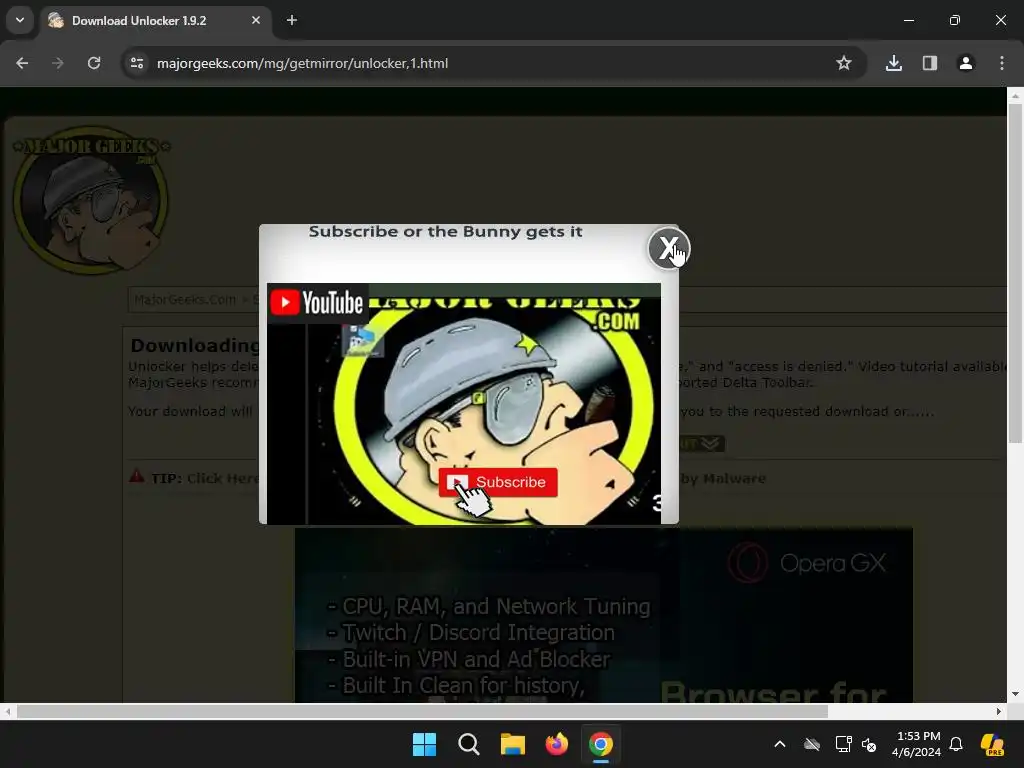This screenshot has height=768, width=1024.
Task: Click the Opera GX ad banner
Action: point(604,615)
